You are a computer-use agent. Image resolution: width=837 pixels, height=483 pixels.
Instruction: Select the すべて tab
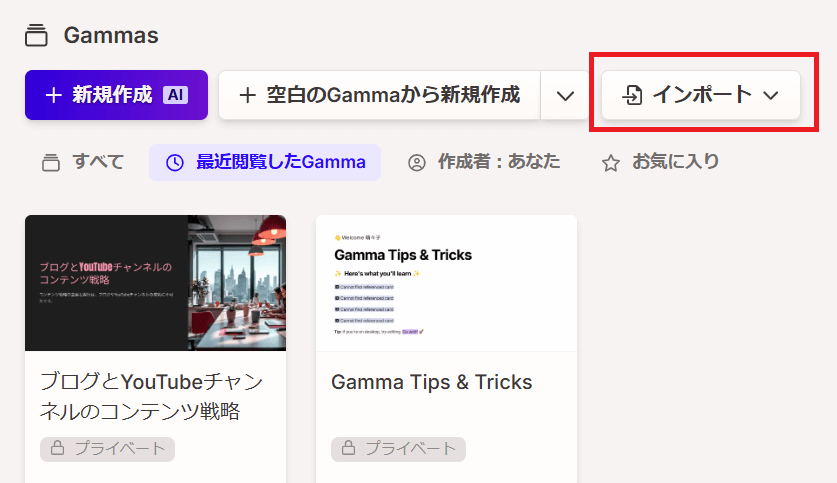click(83, 162)
